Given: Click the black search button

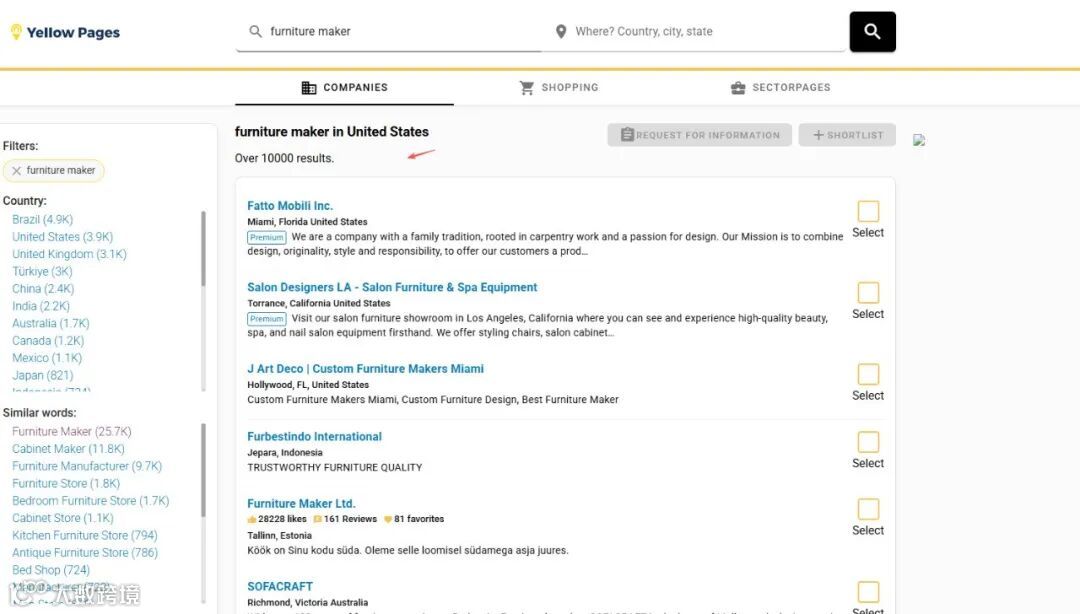Looking at the screenshot, I should click(x=872, y=32).
